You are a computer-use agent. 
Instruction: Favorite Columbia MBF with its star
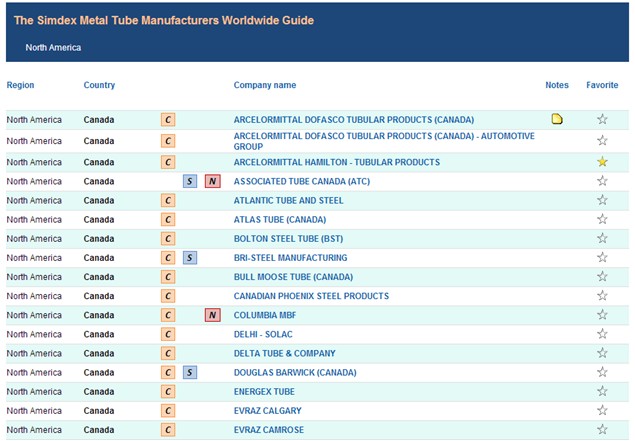pos(602,314)
